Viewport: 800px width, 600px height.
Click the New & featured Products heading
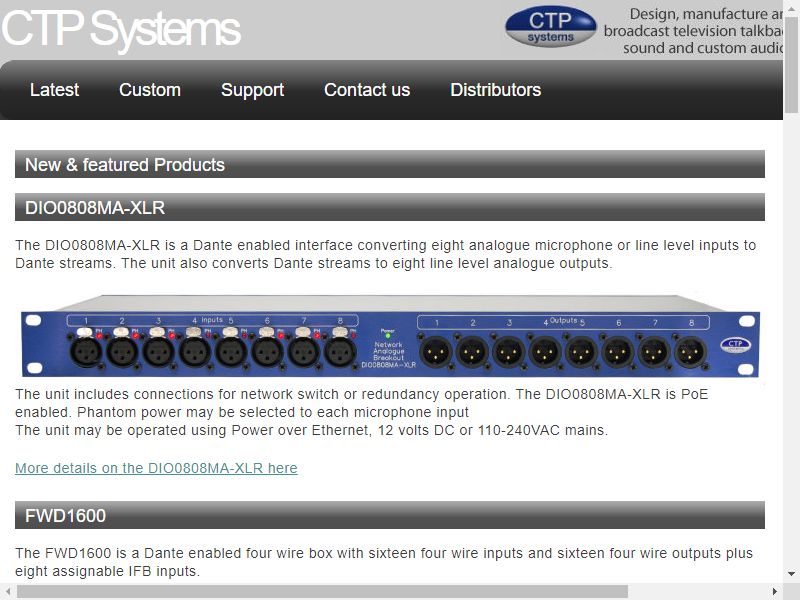[x=390, y=164]
